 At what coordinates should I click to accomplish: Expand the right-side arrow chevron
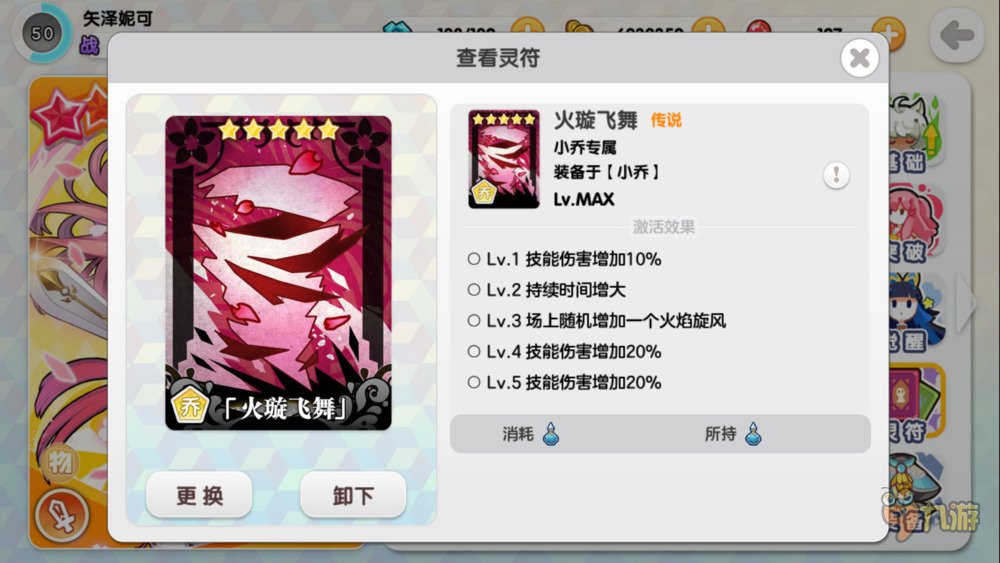pos(966,302)
